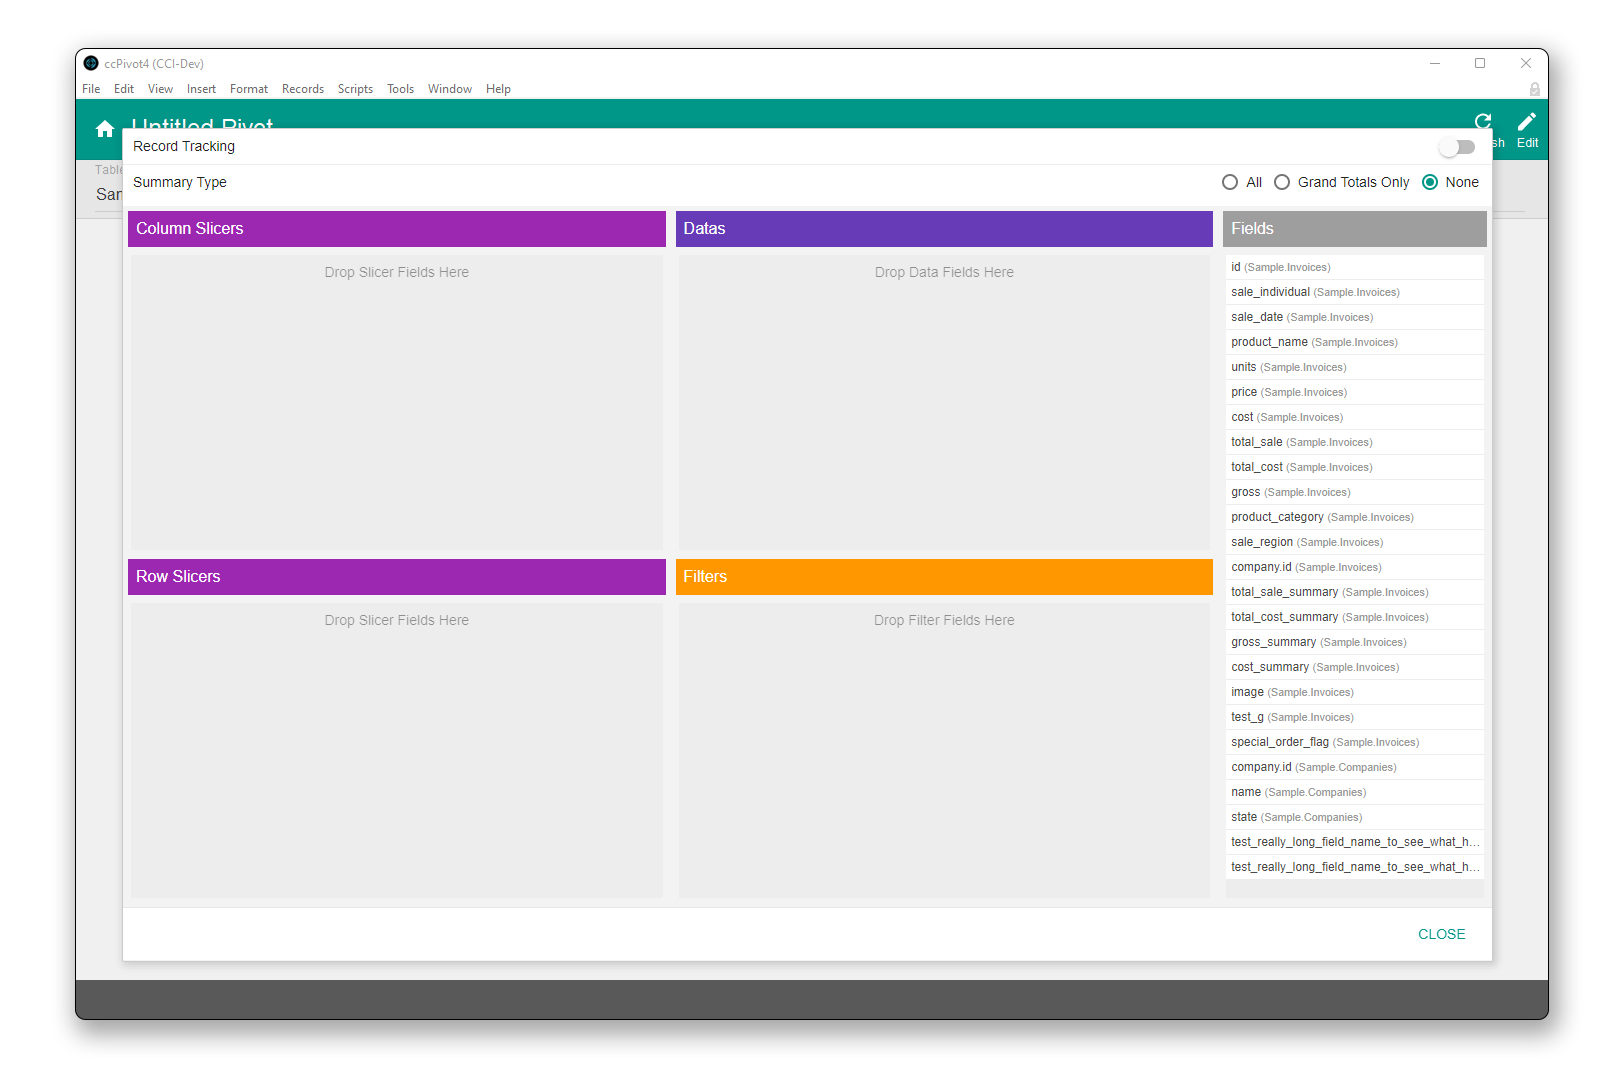Click the Edit pencil icon

pyautogui.click(x=1527, y=122)
